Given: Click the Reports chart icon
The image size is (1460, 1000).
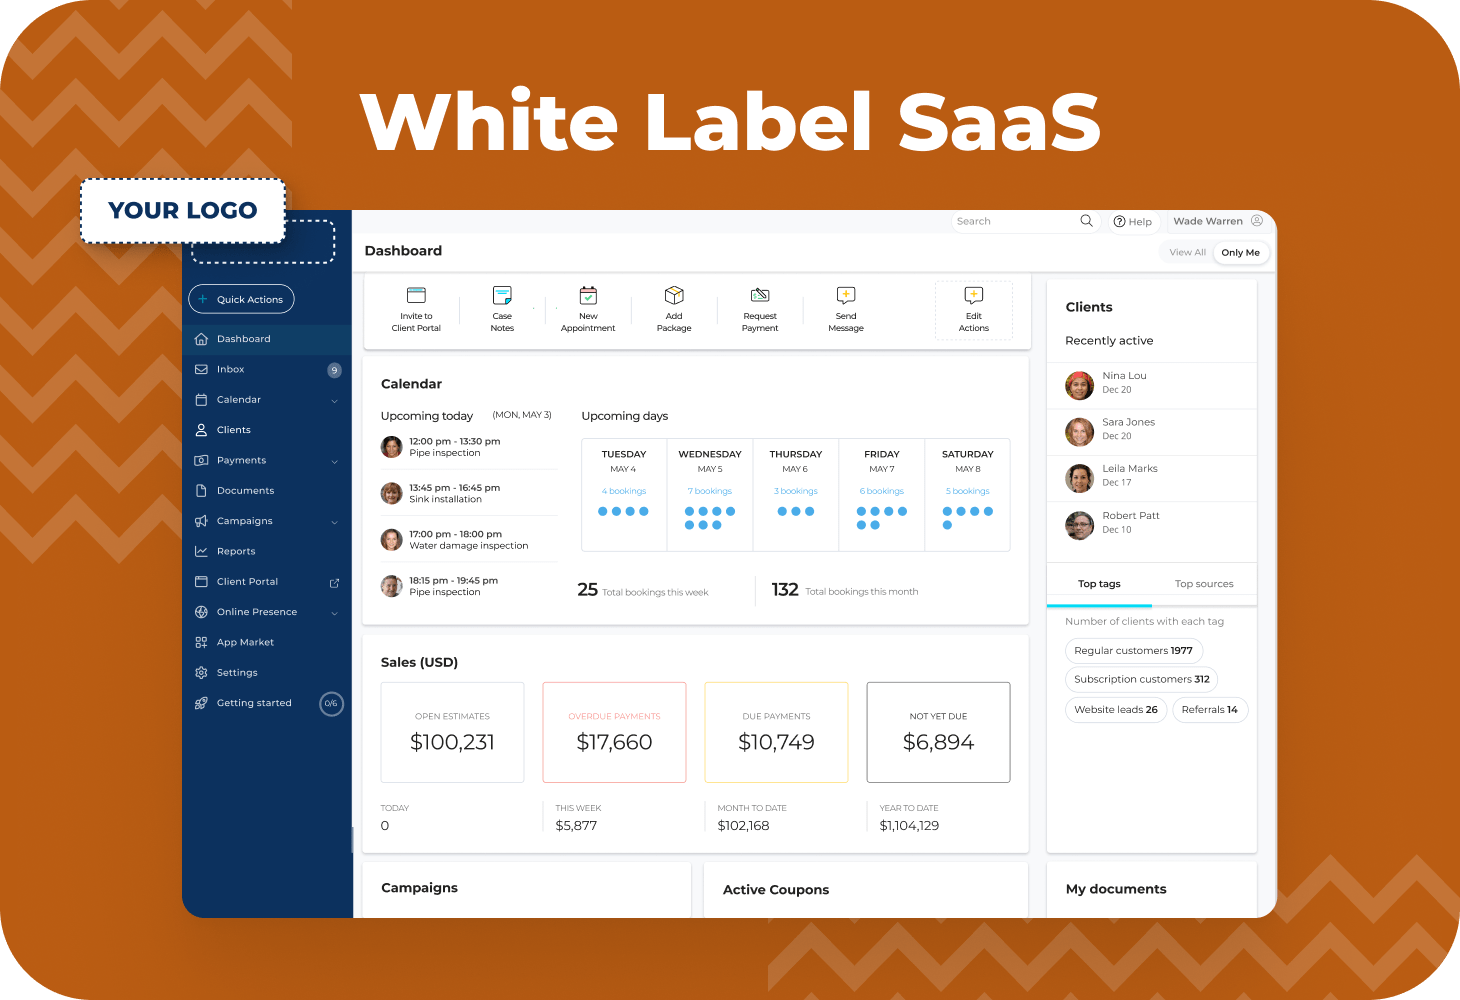Looking at the screenshot, I should click(x=201, y=551).
